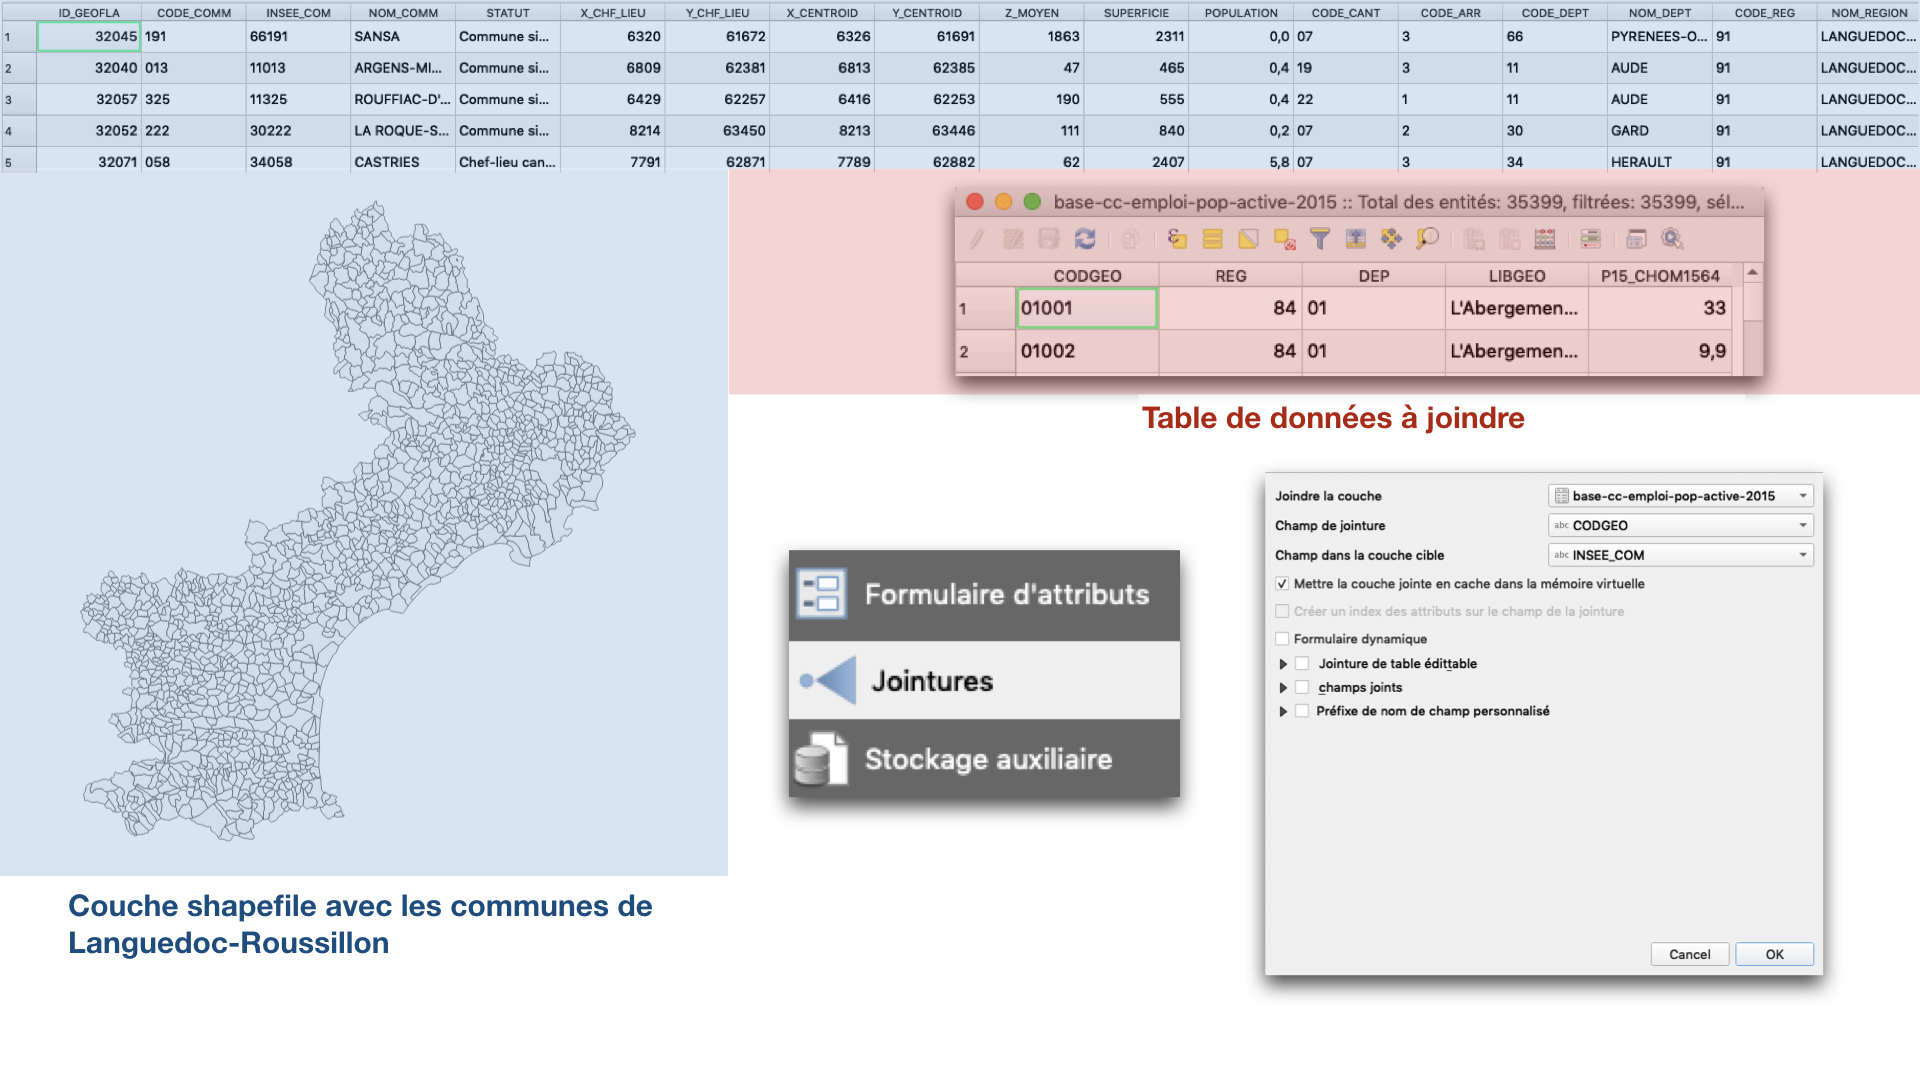This screenshot has width=1920, height=1080.
Task: Click the reload table icon
Action: click(1085, 239)
